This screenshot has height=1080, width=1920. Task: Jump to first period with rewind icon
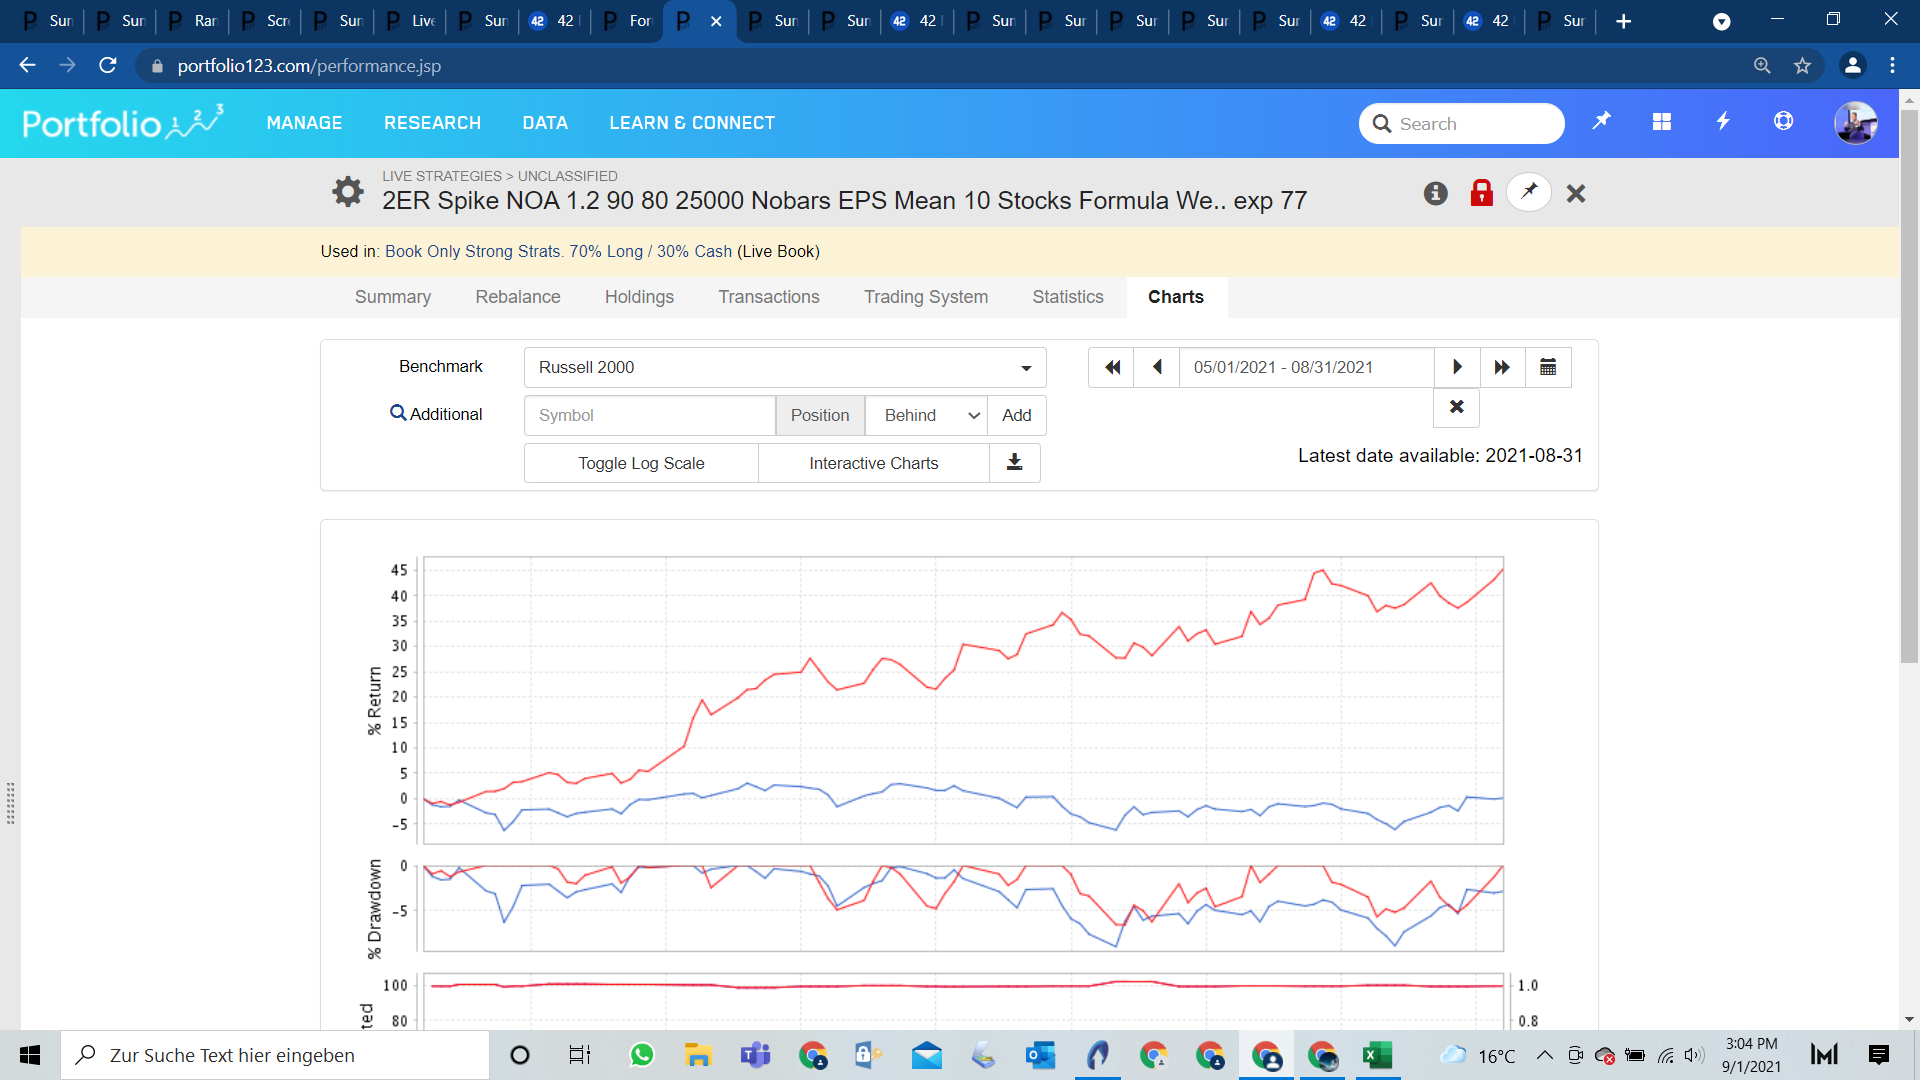[x=1111, y=367]
